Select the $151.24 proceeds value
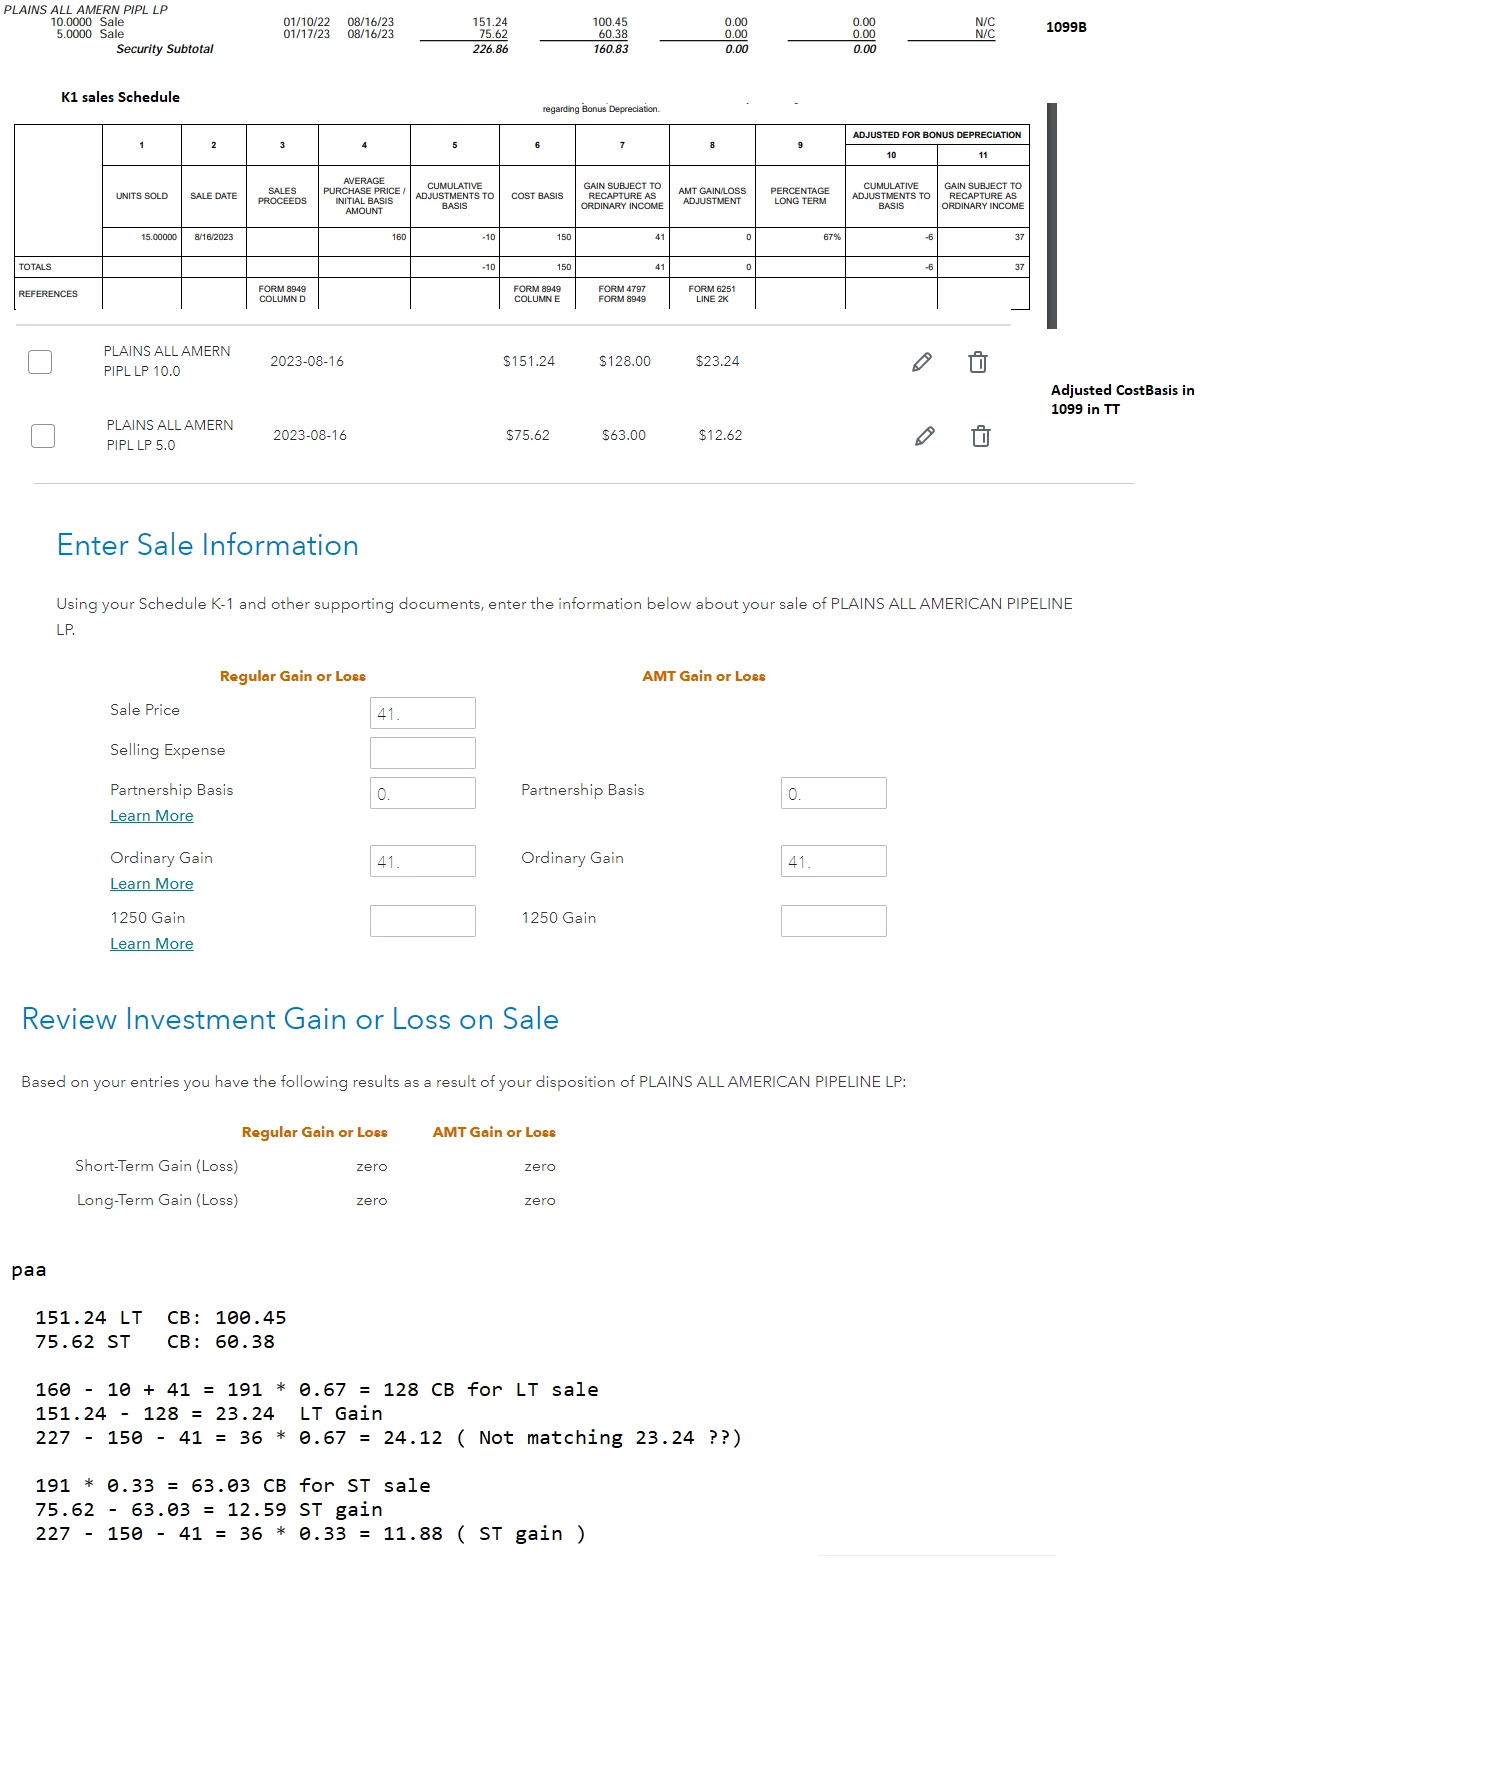 click(529, 361)
